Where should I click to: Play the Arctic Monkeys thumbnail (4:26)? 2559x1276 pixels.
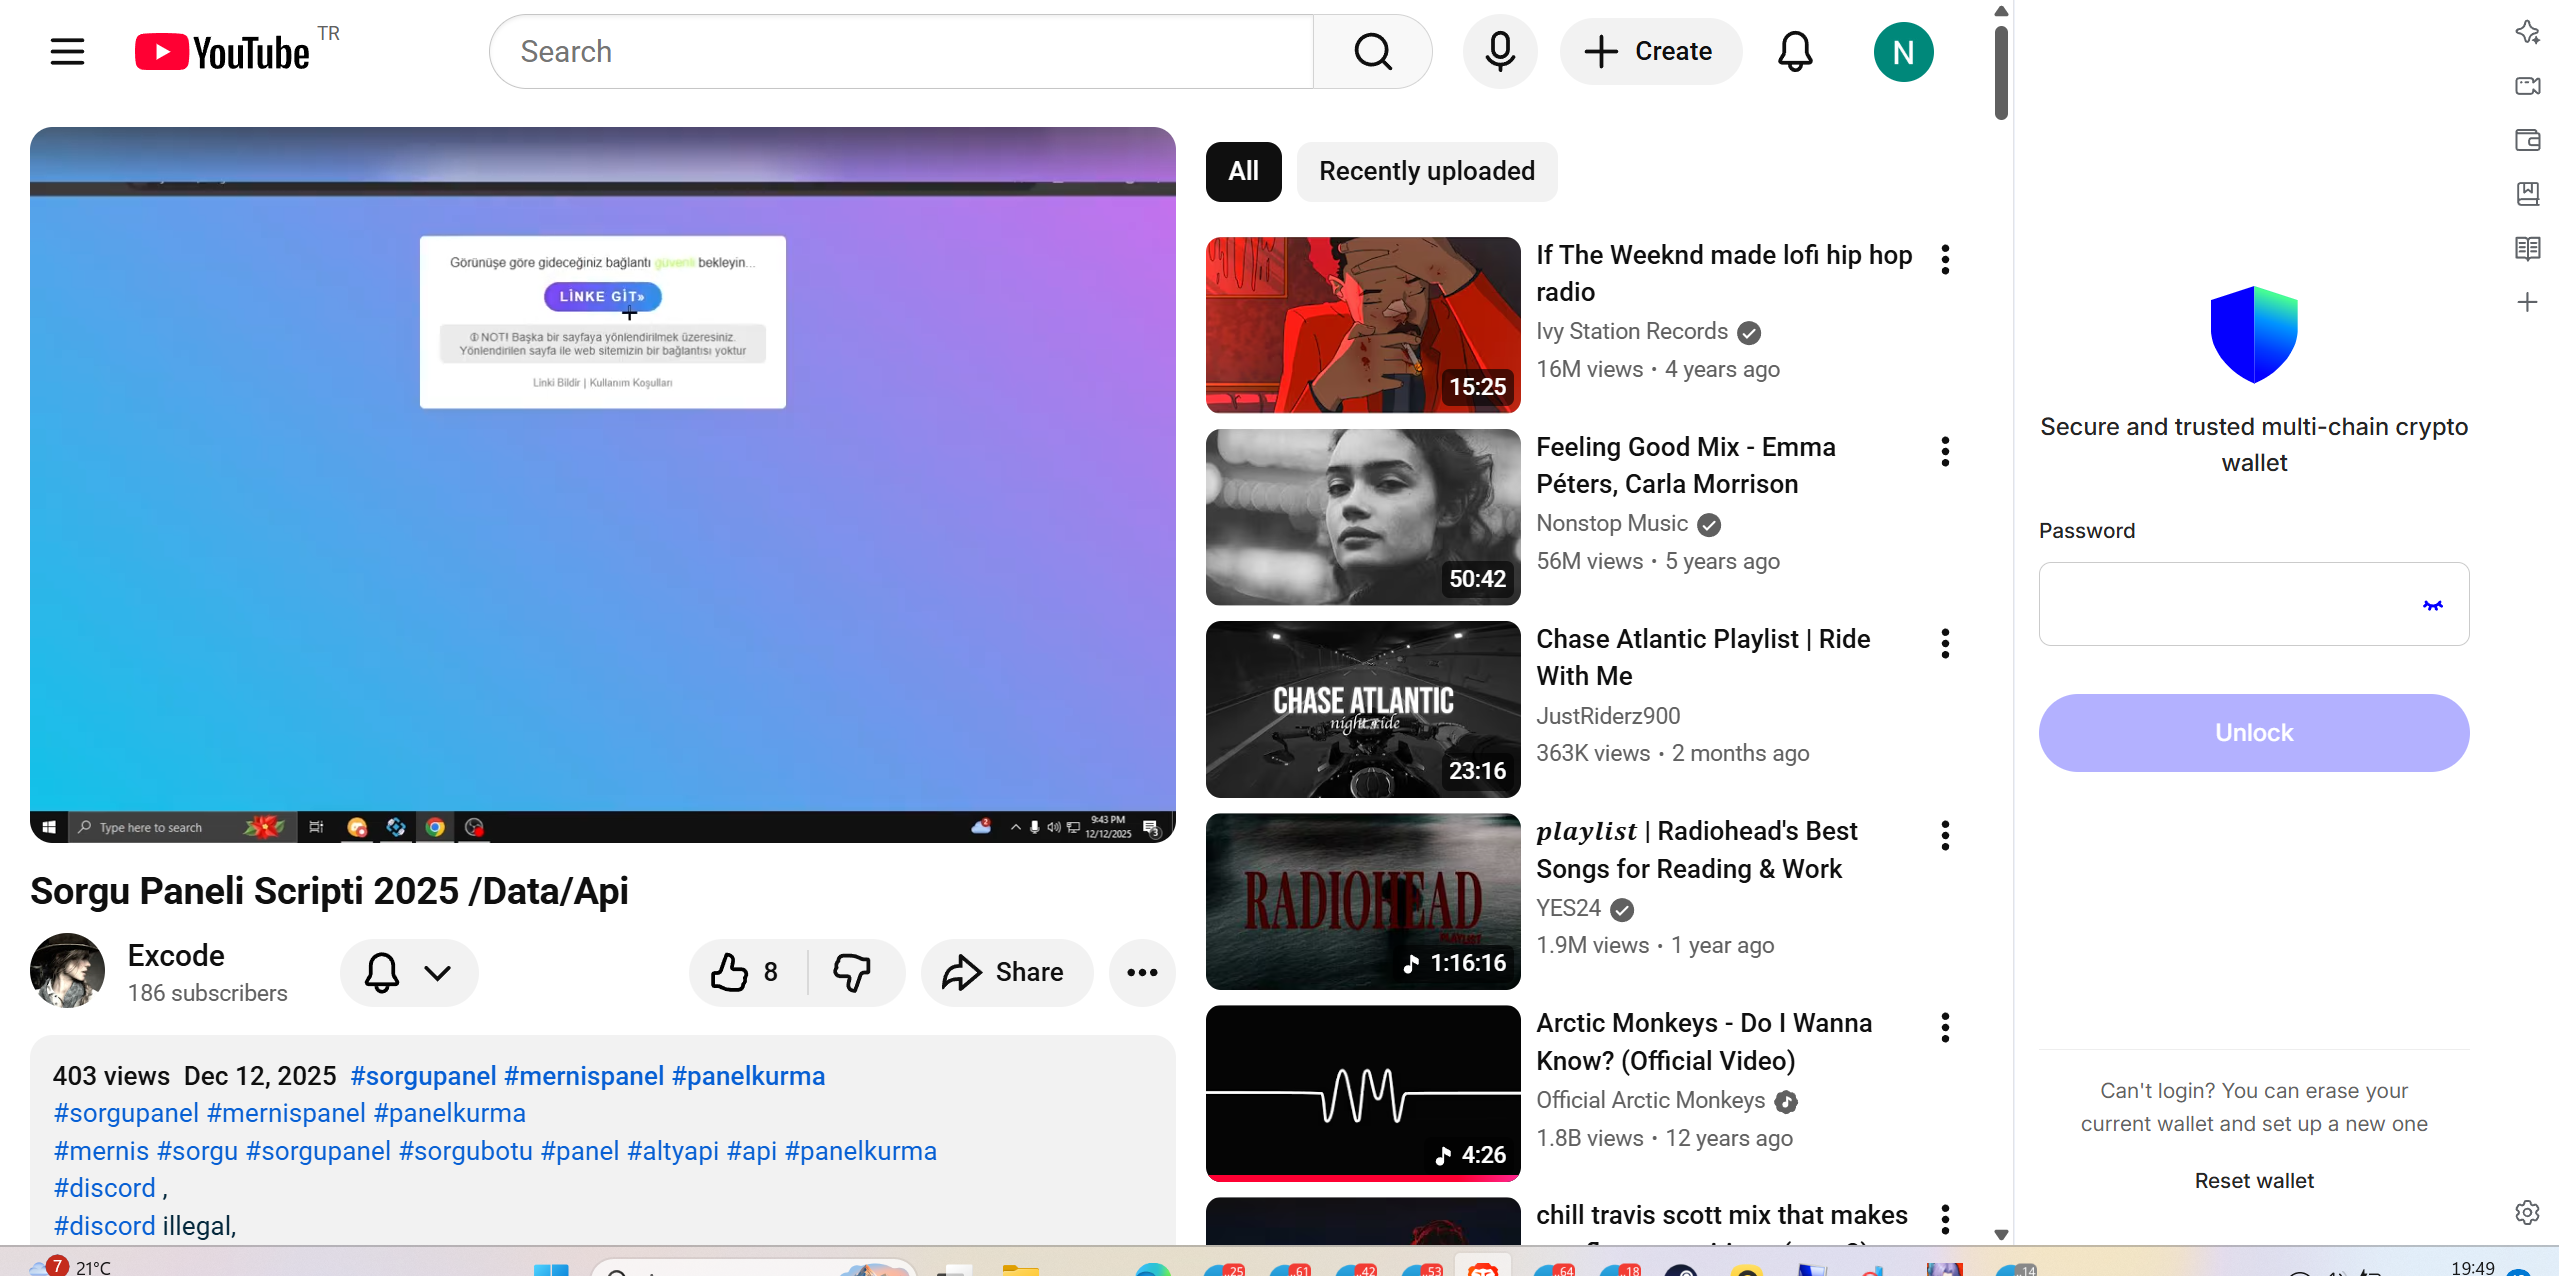point(1363,1093)
